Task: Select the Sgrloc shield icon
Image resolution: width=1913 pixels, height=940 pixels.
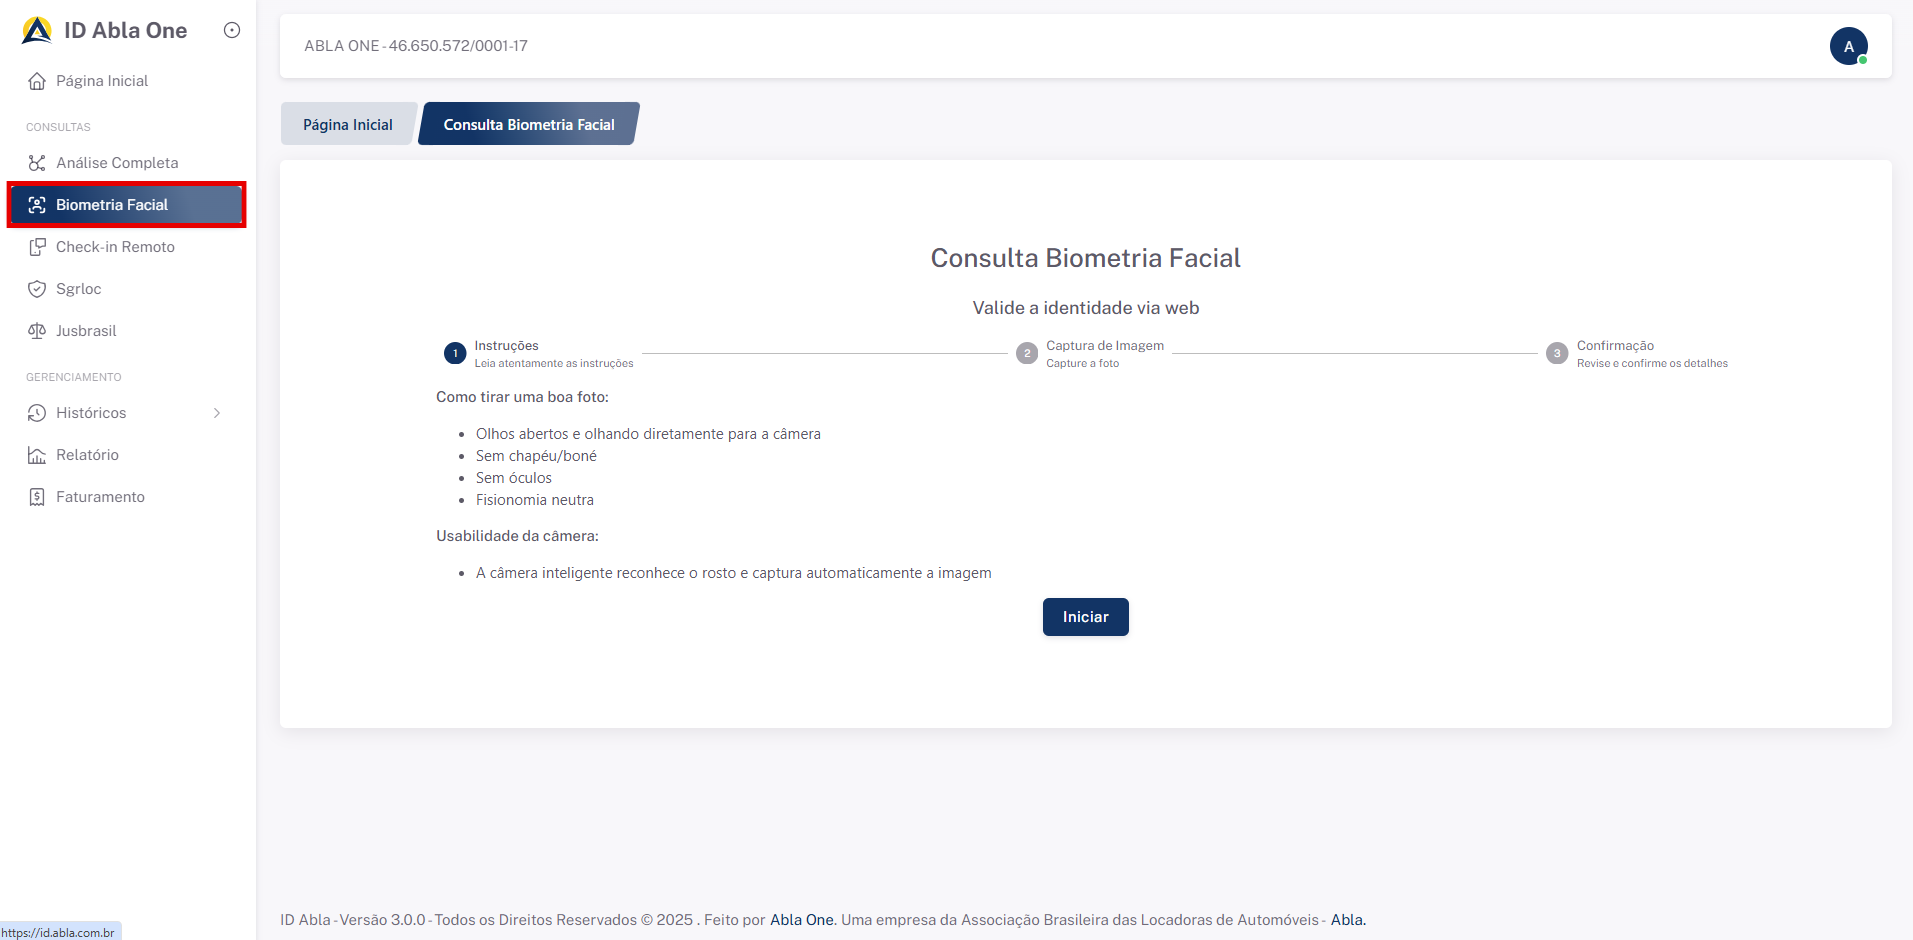Action: click(x=37, y=289)
